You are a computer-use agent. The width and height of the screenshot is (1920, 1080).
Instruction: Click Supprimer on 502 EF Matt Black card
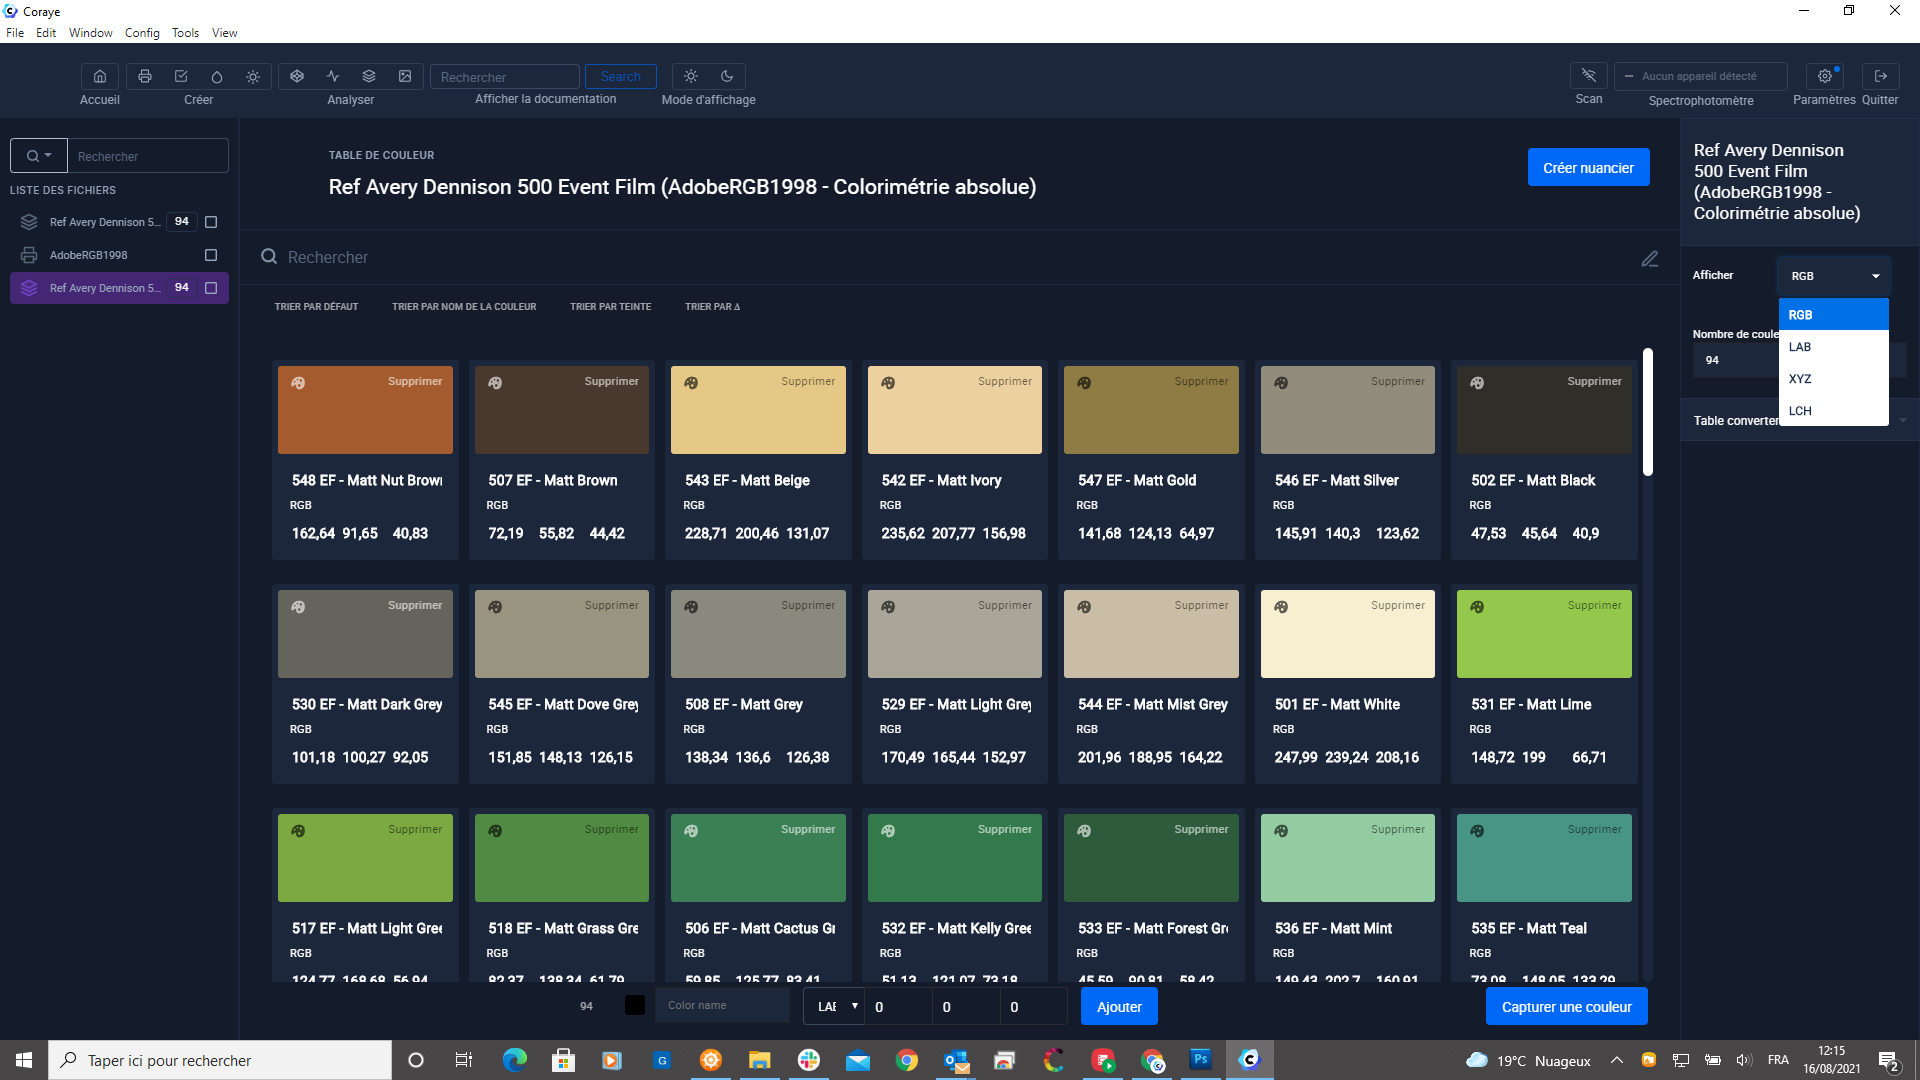(x=1594, y=382)
